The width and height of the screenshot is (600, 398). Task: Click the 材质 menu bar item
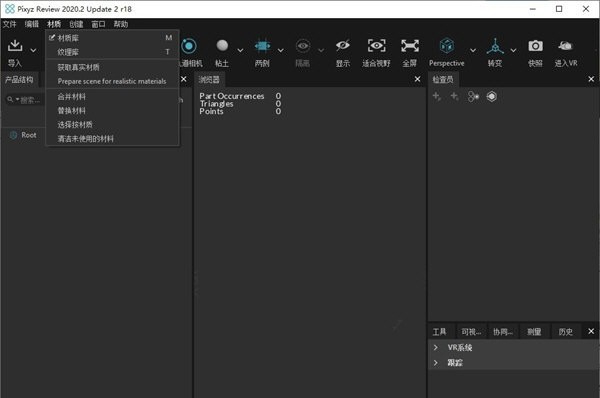click(54, 24)
